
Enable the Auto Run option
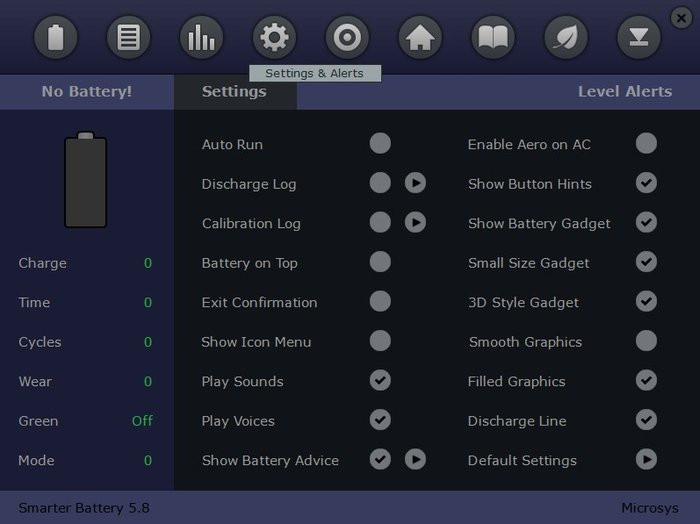380,144
